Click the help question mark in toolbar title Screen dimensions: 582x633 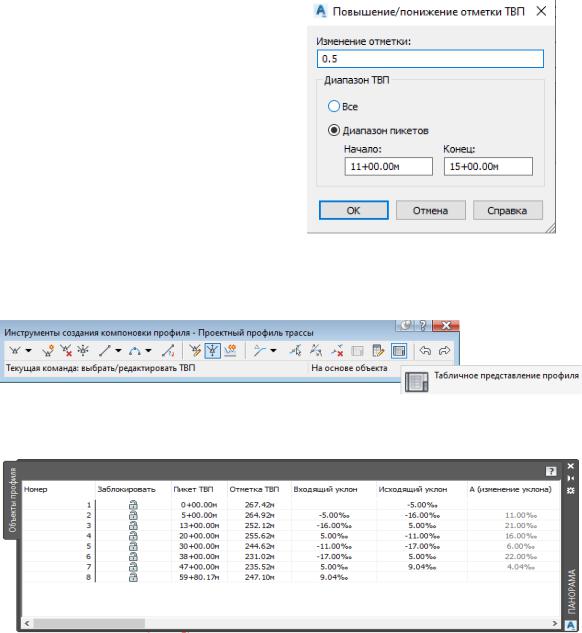point(423,325)
